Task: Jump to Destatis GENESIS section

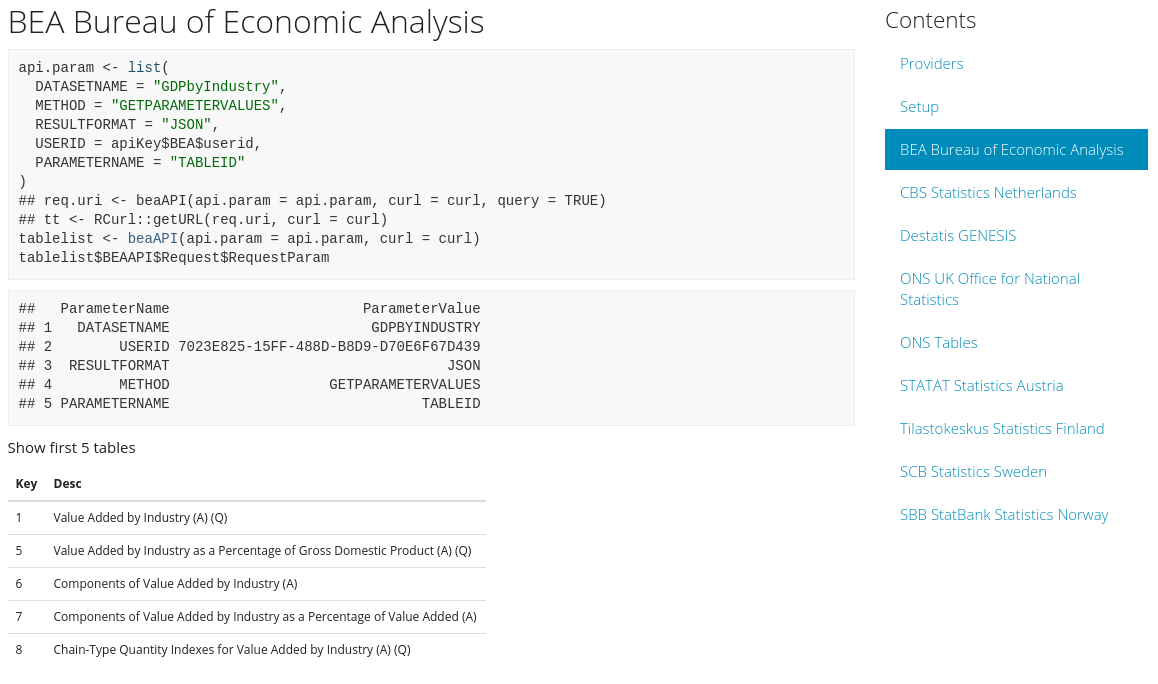Action: click(958, 236)
